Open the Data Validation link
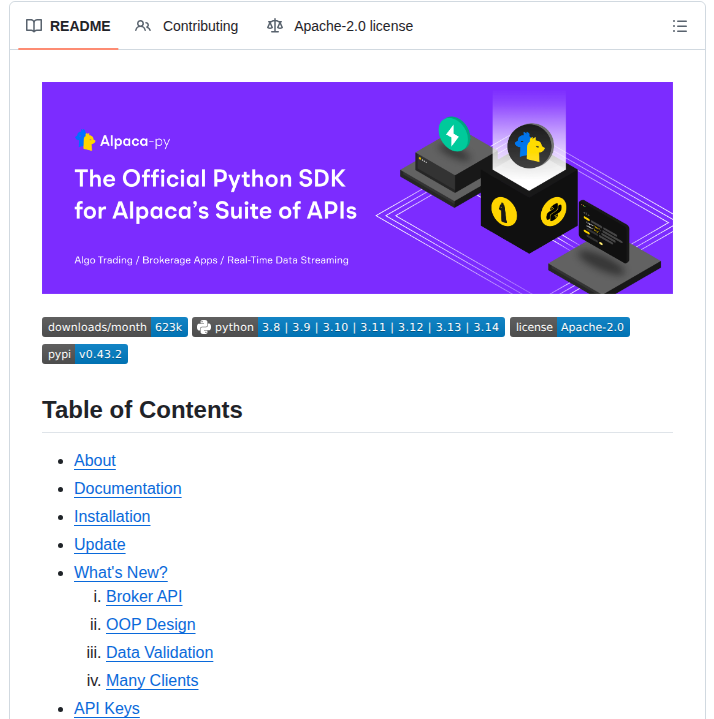714x719 pixels. tap(160, 653)
